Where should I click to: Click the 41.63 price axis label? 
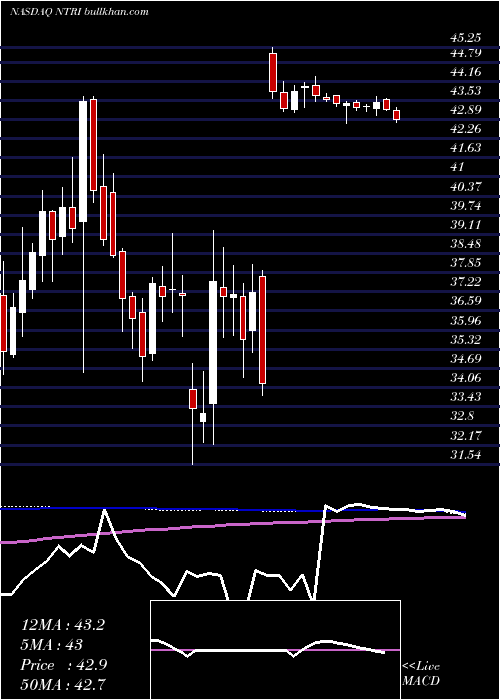[466, 148]
